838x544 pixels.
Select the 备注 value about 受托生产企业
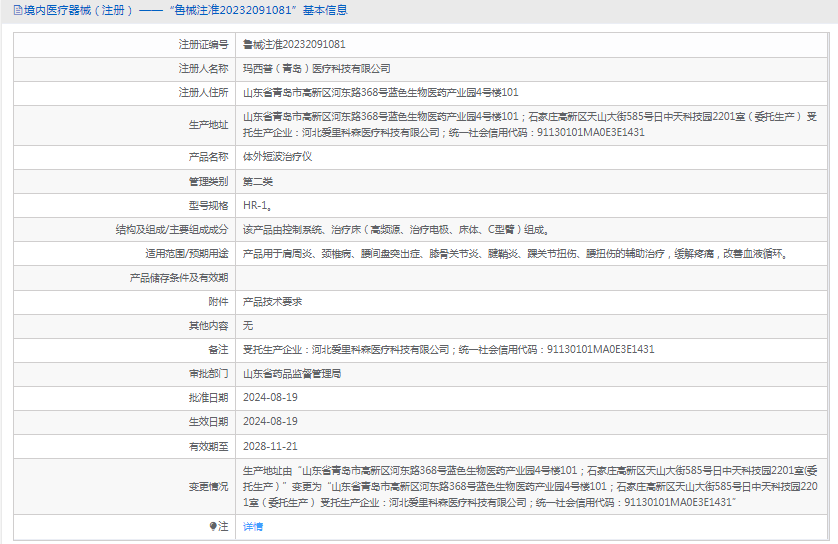pyautogui.click(x=448, y=349)
